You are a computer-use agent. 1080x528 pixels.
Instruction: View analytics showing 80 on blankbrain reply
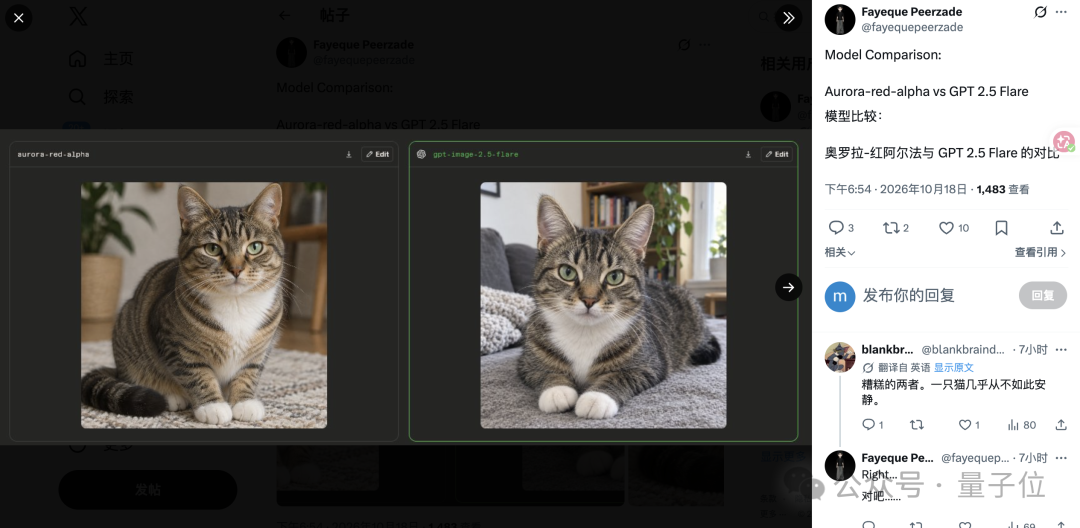point(1021,425)
